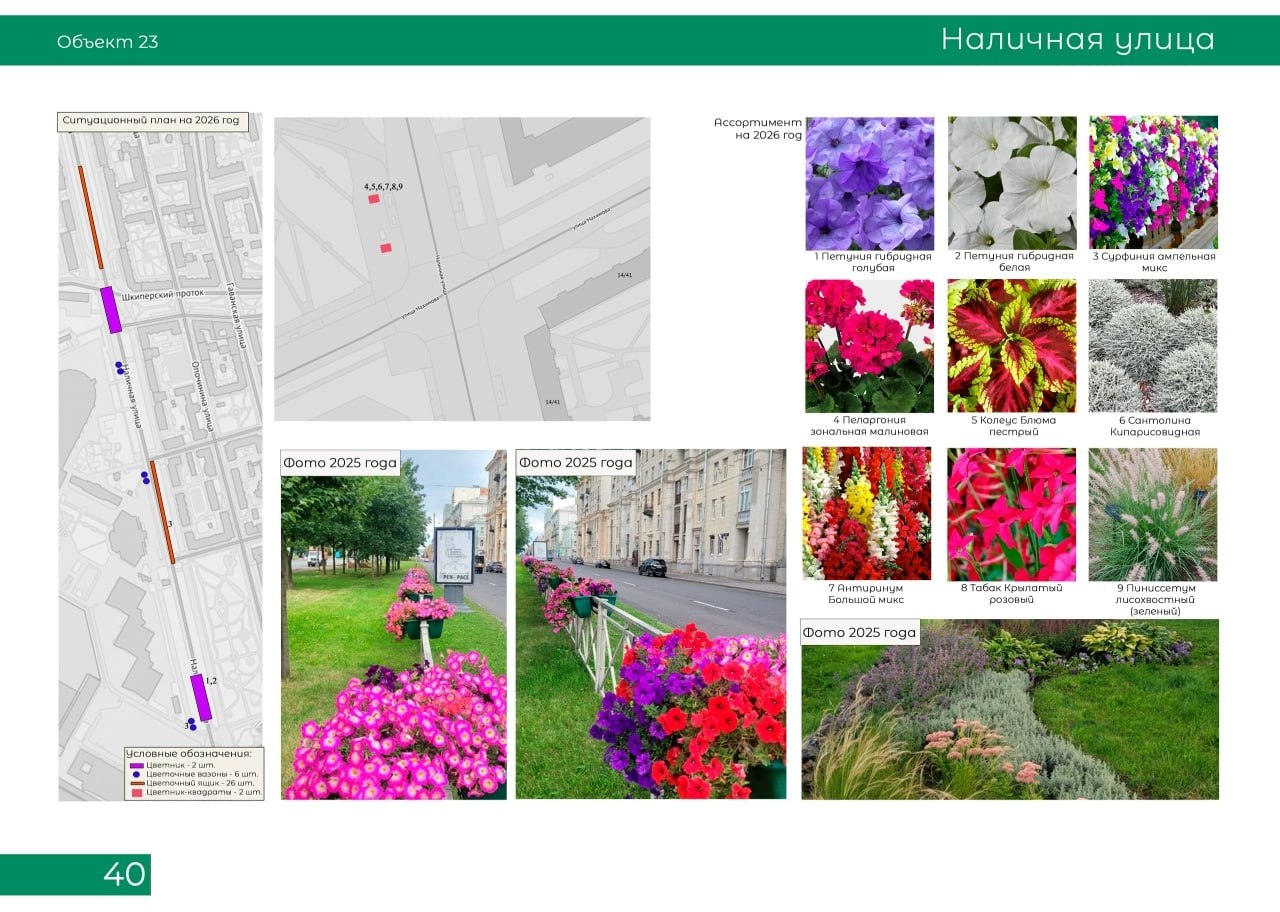Select the Пеларгония зональная малиновая image
Image resolution: width=1280 pixels, height=912 pixels.
click(869, 346)
